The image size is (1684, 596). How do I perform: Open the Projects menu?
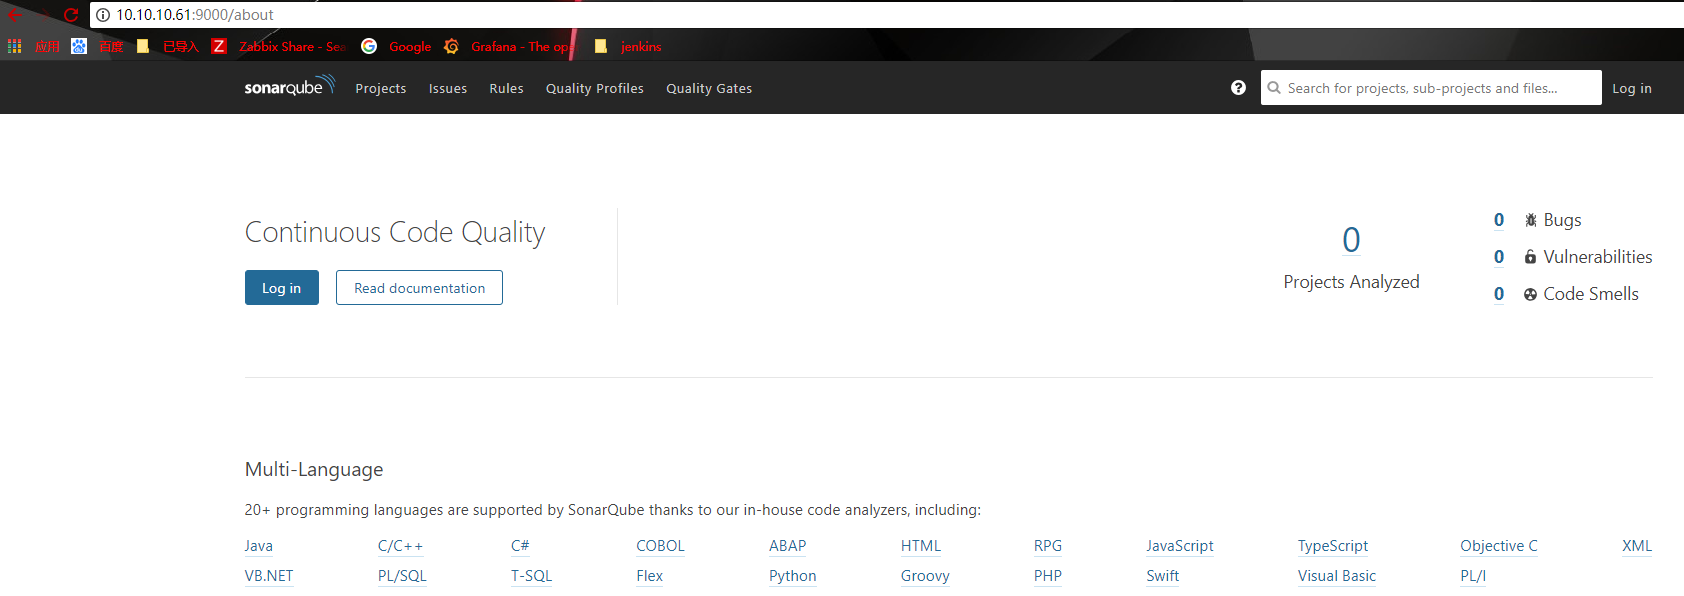click(381, 88)
